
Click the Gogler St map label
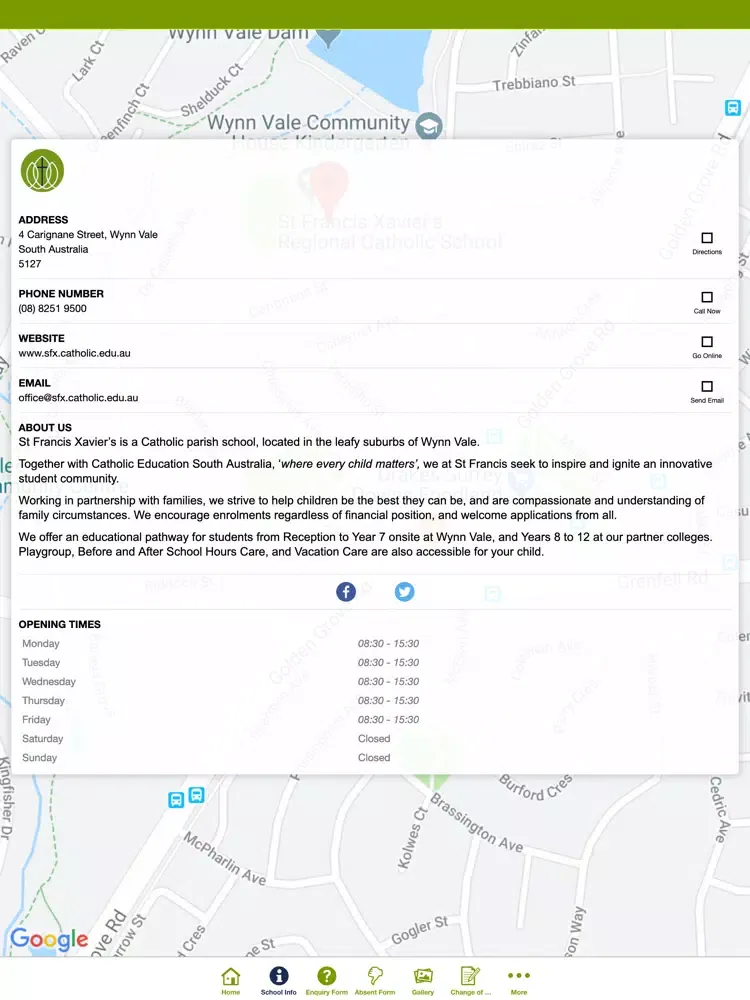pyautogui.click(x=420, y=930)
